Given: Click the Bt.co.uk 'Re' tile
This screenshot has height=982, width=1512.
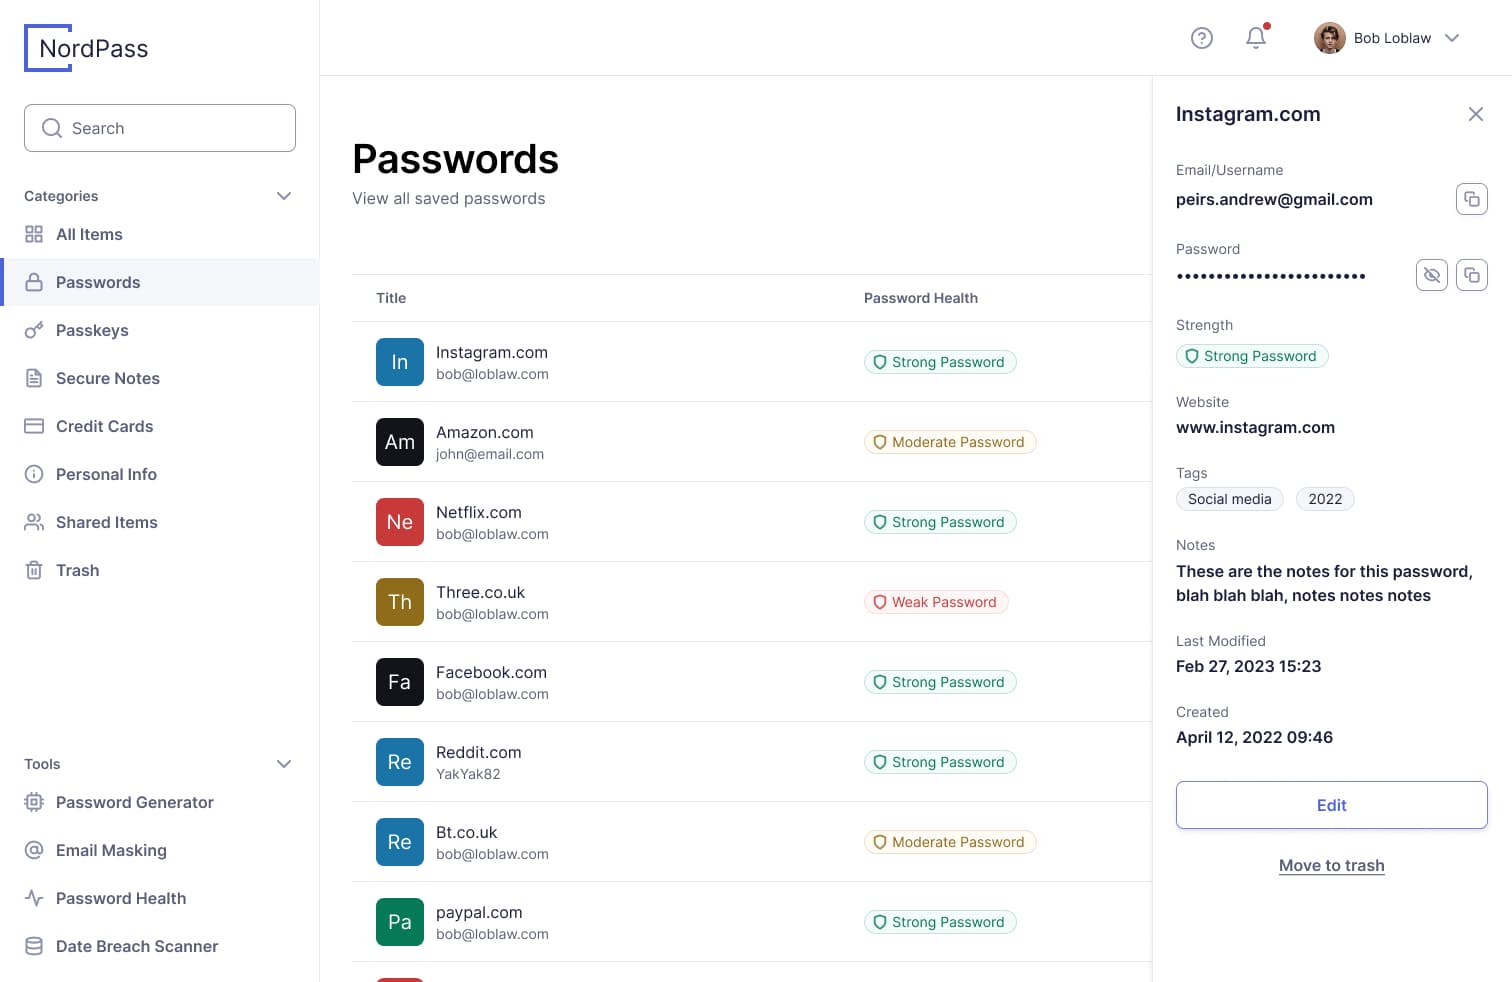Looking at the screenshot, I should 400,842.
